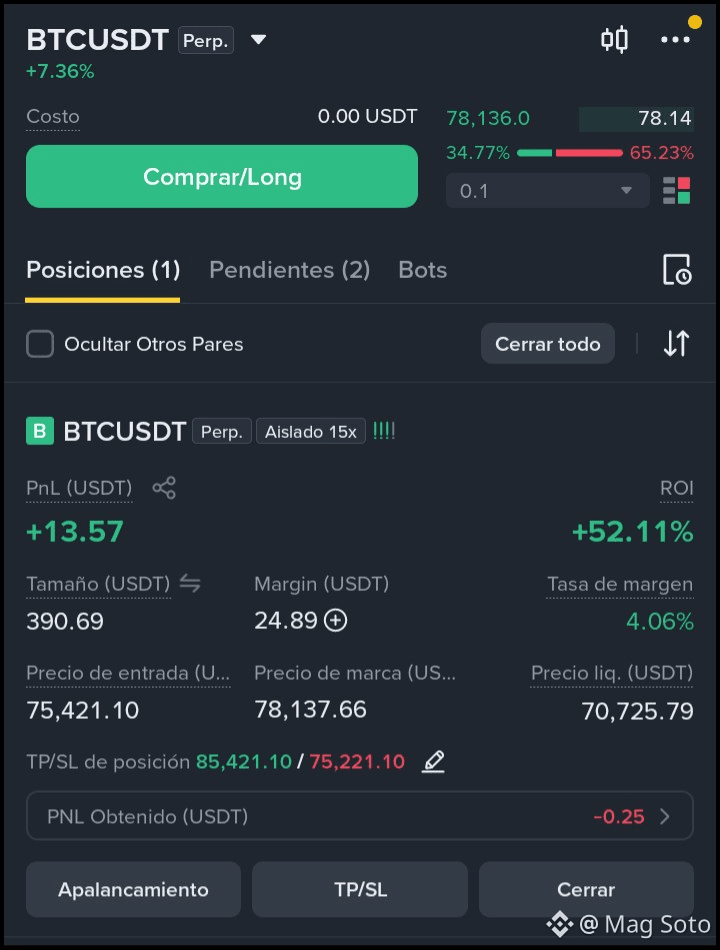
Task: Expand PNL Obtenido details chevron
Action: coord(665,817)
